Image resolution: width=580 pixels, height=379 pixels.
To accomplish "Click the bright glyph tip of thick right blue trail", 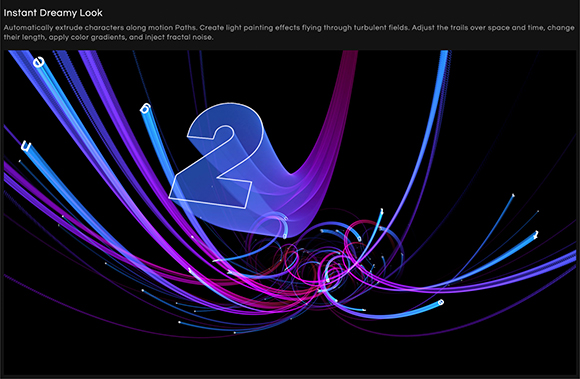I will pos(535,234).
